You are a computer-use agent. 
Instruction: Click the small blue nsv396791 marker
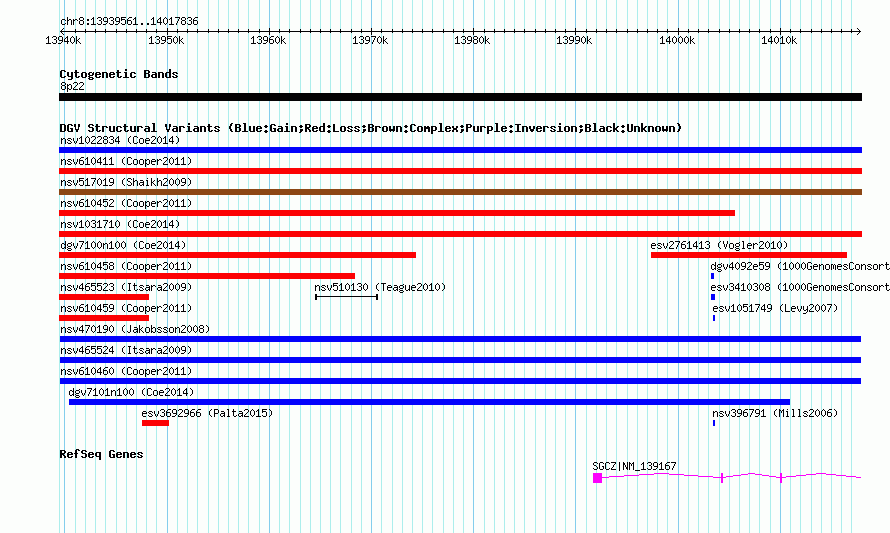click(714, 423)
